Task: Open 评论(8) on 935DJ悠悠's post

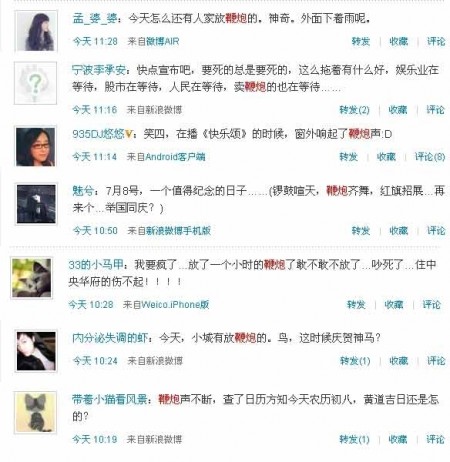Action: coord(429,156)
